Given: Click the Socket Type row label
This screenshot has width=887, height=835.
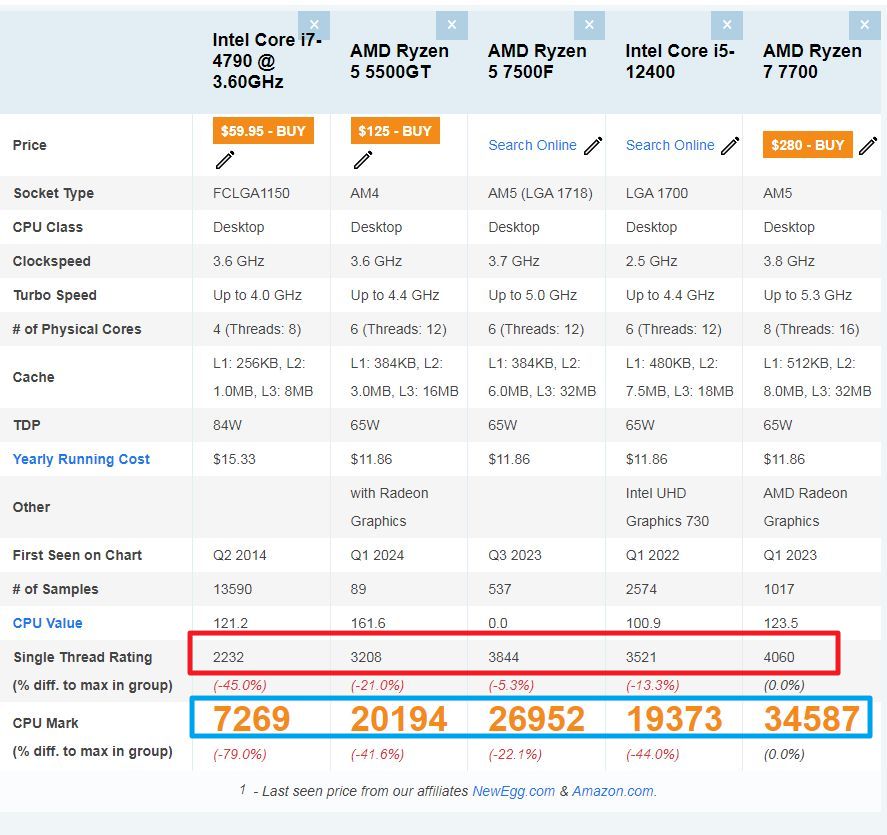Looking at the screenshot, I should click(x=53, y=193).
